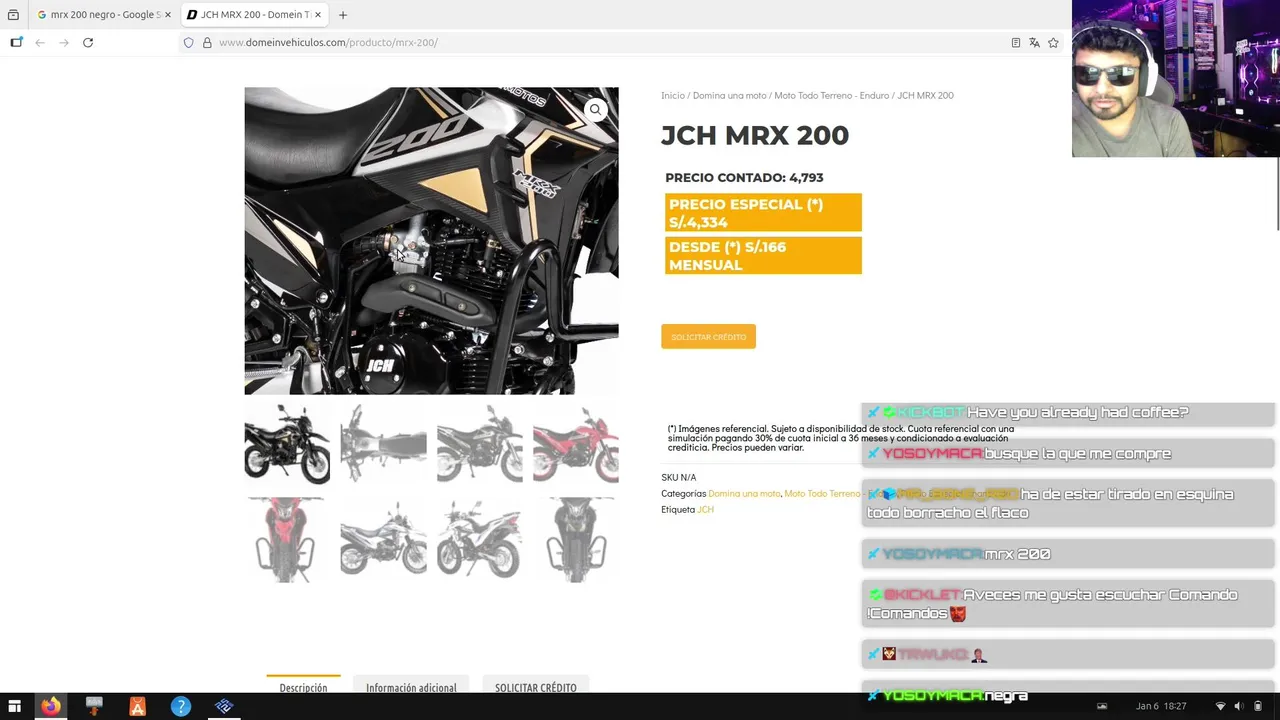Screen dimensions: 1280x720
Task: Go back to the previous page
Action: (x=40, y=42)
